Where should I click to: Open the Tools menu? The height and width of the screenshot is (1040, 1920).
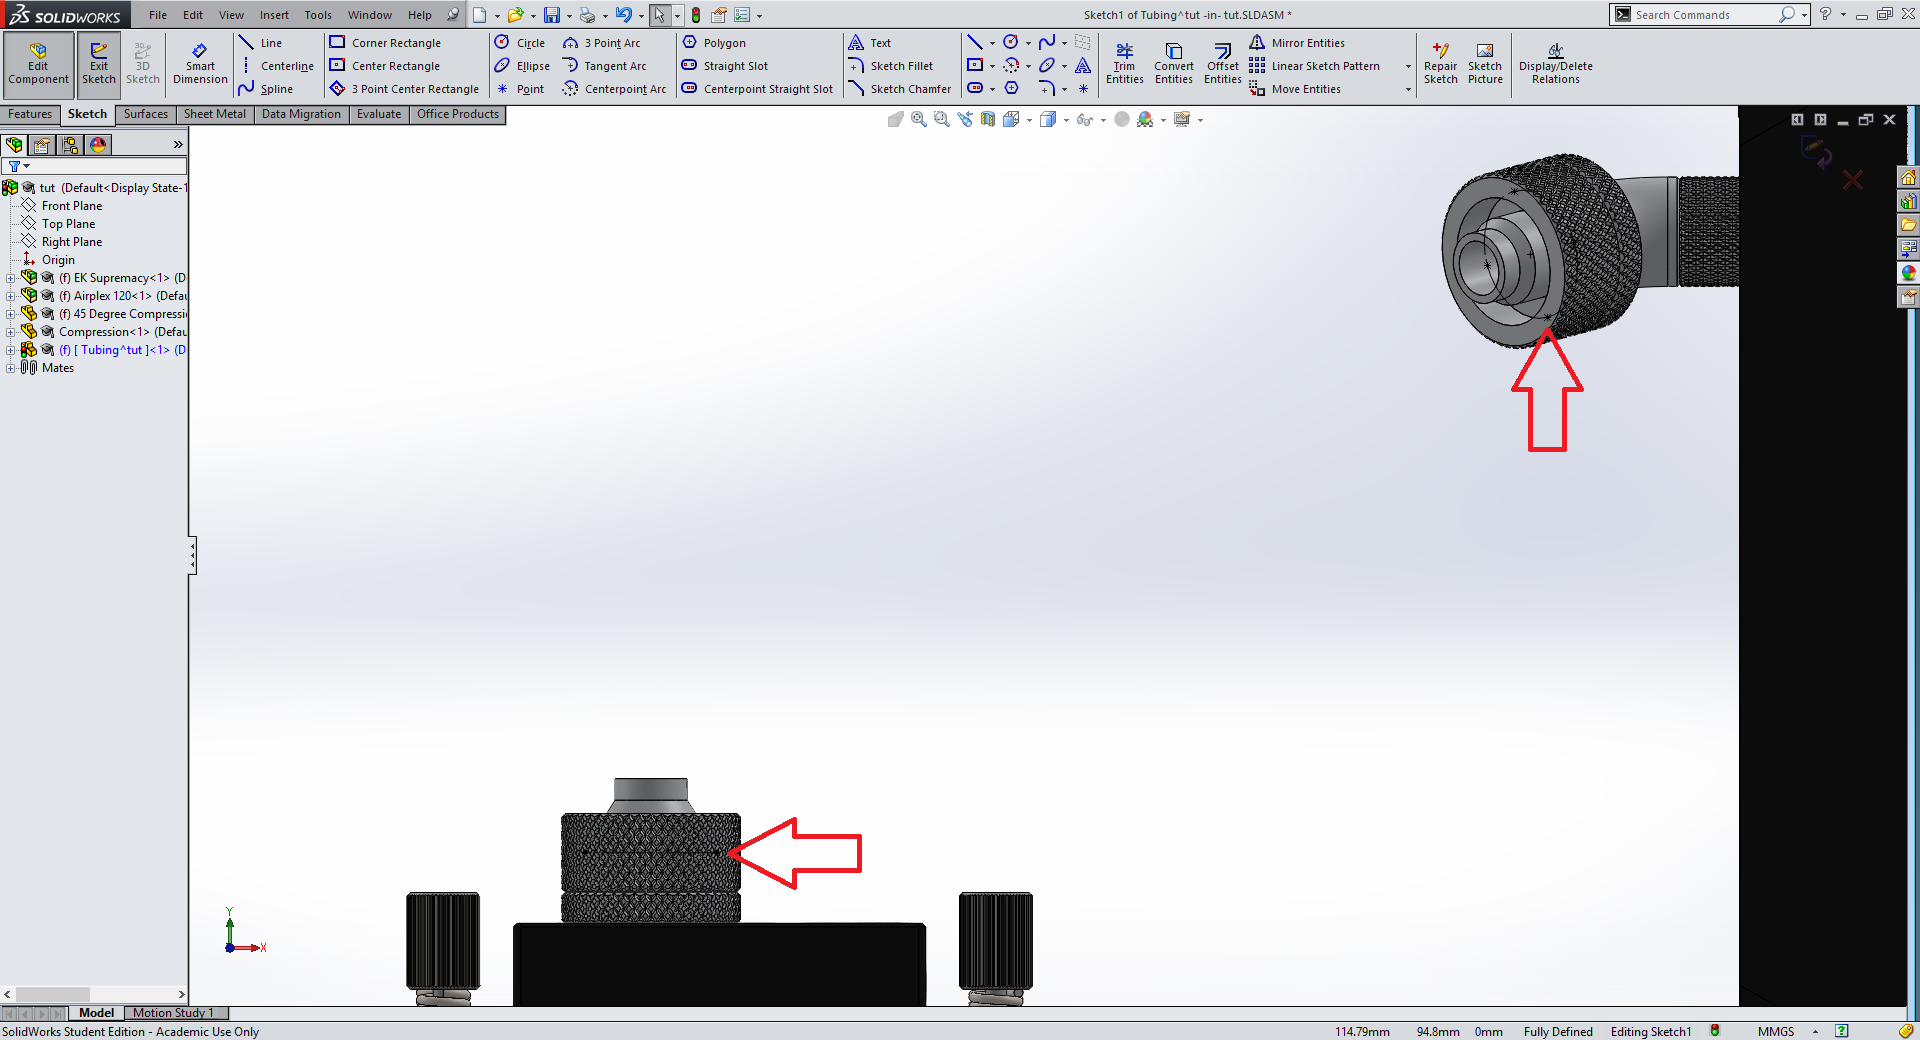pos(318,15)
